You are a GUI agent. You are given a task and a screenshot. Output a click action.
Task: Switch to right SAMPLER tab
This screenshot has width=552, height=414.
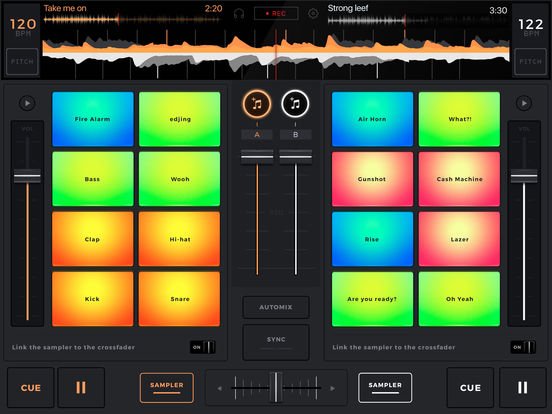pyautogui.click(x=385, y=388)
